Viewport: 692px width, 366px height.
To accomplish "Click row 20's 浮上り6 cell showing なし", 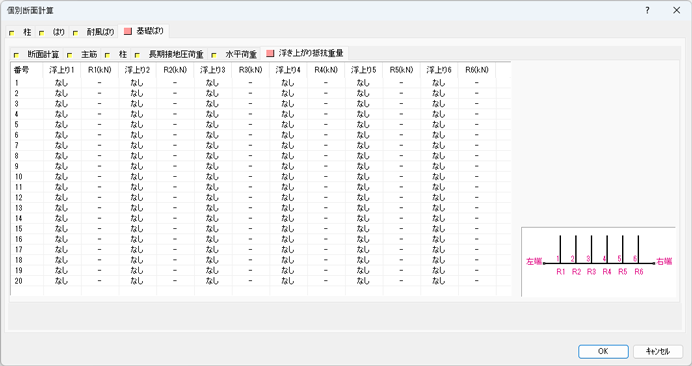I will pyautogui.click(x=439, y=281).
